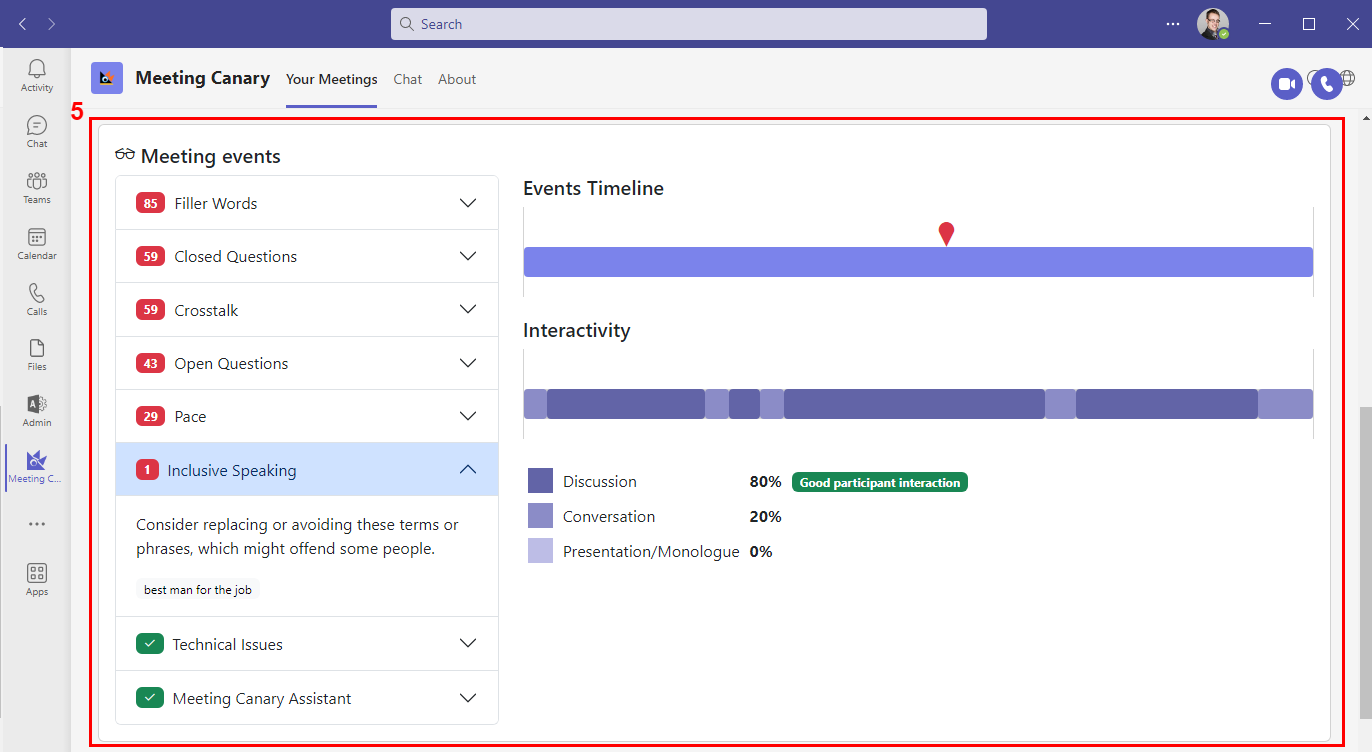Open the About tab
1372x752 pixels.
click(457, 79)
